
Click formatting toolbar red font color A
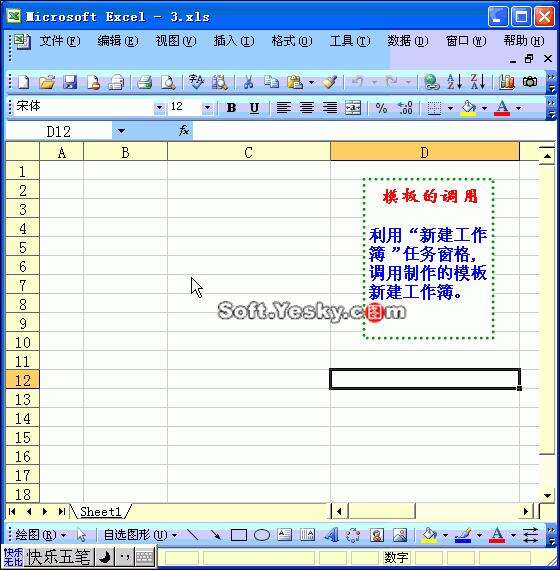point(502,108)
